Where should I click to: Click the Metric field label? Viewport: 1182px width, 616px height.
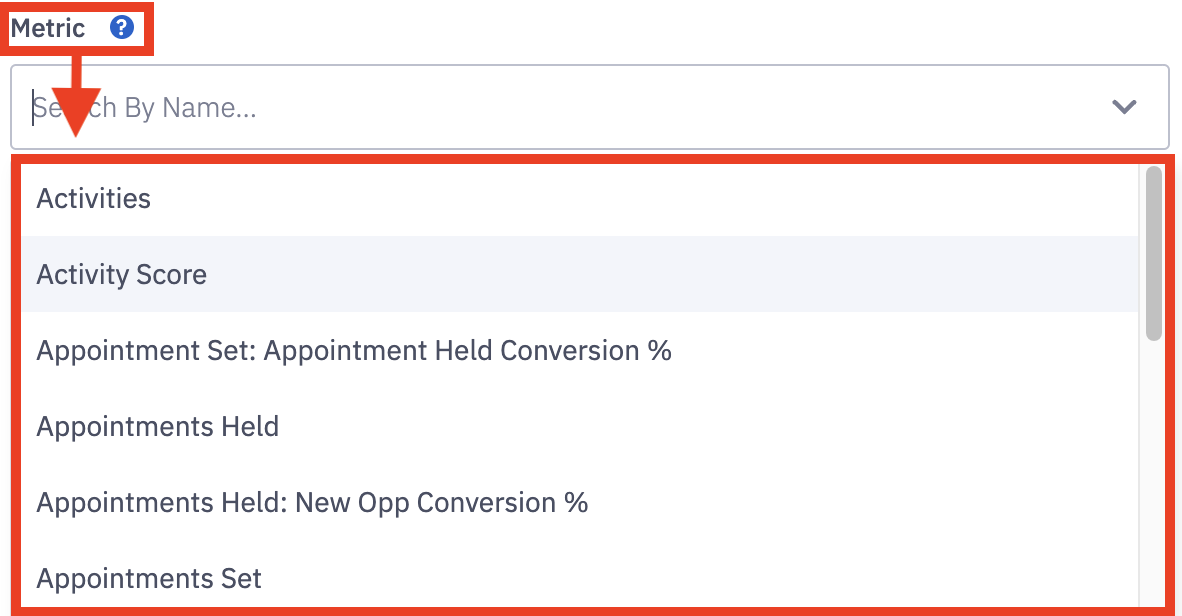coord(48,27)
